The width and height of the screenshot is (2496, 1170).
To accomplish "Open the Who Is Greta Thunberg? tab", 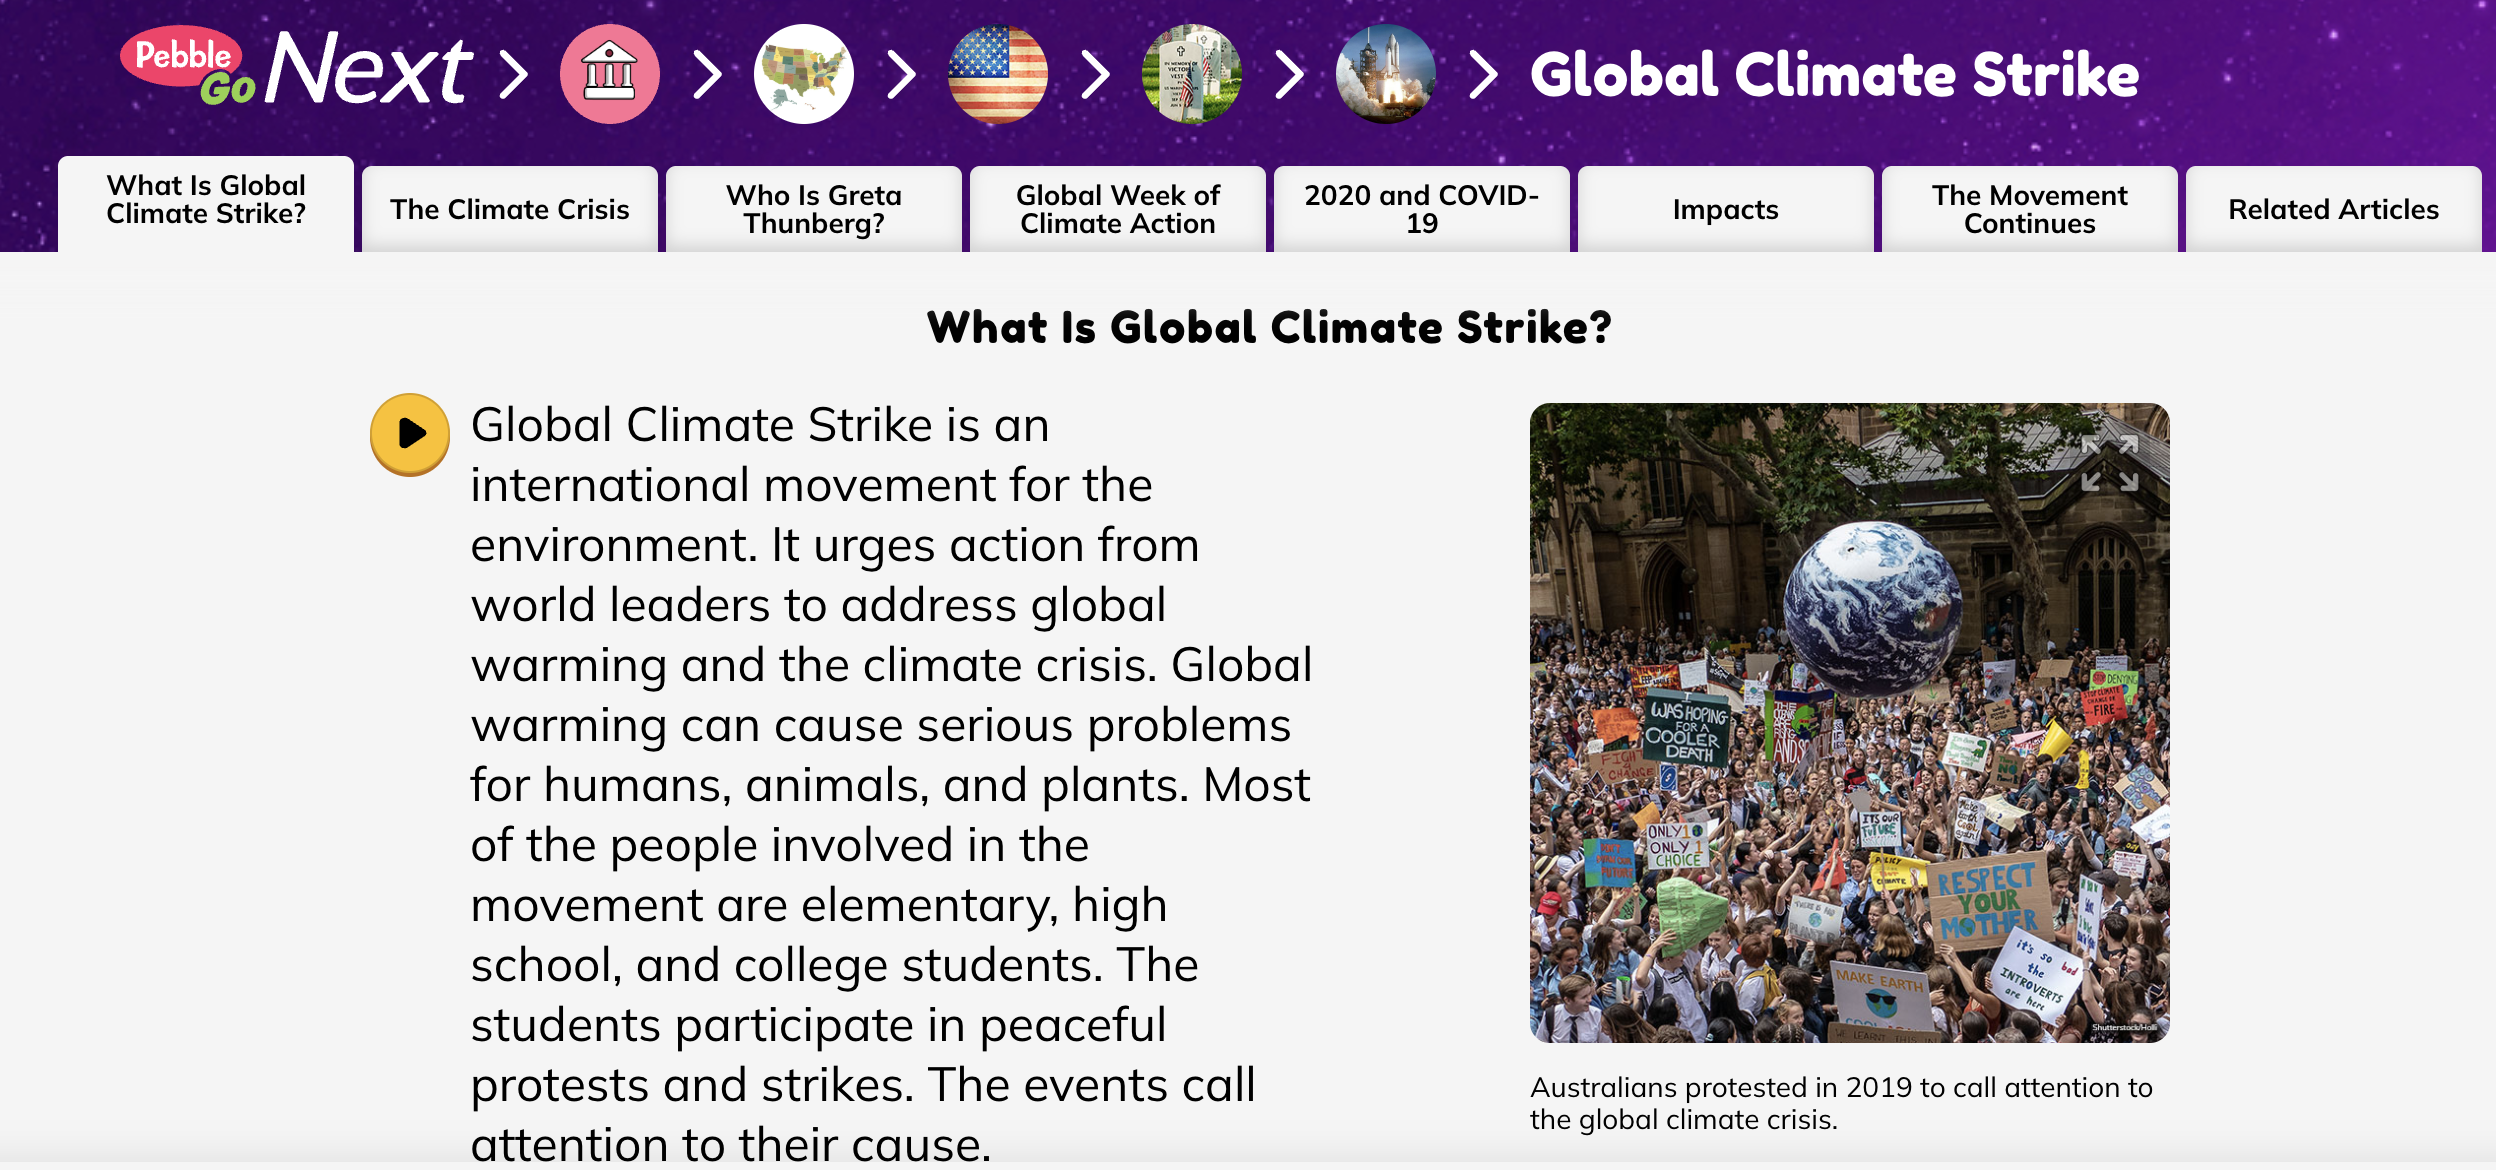I will tap(814, 209).
